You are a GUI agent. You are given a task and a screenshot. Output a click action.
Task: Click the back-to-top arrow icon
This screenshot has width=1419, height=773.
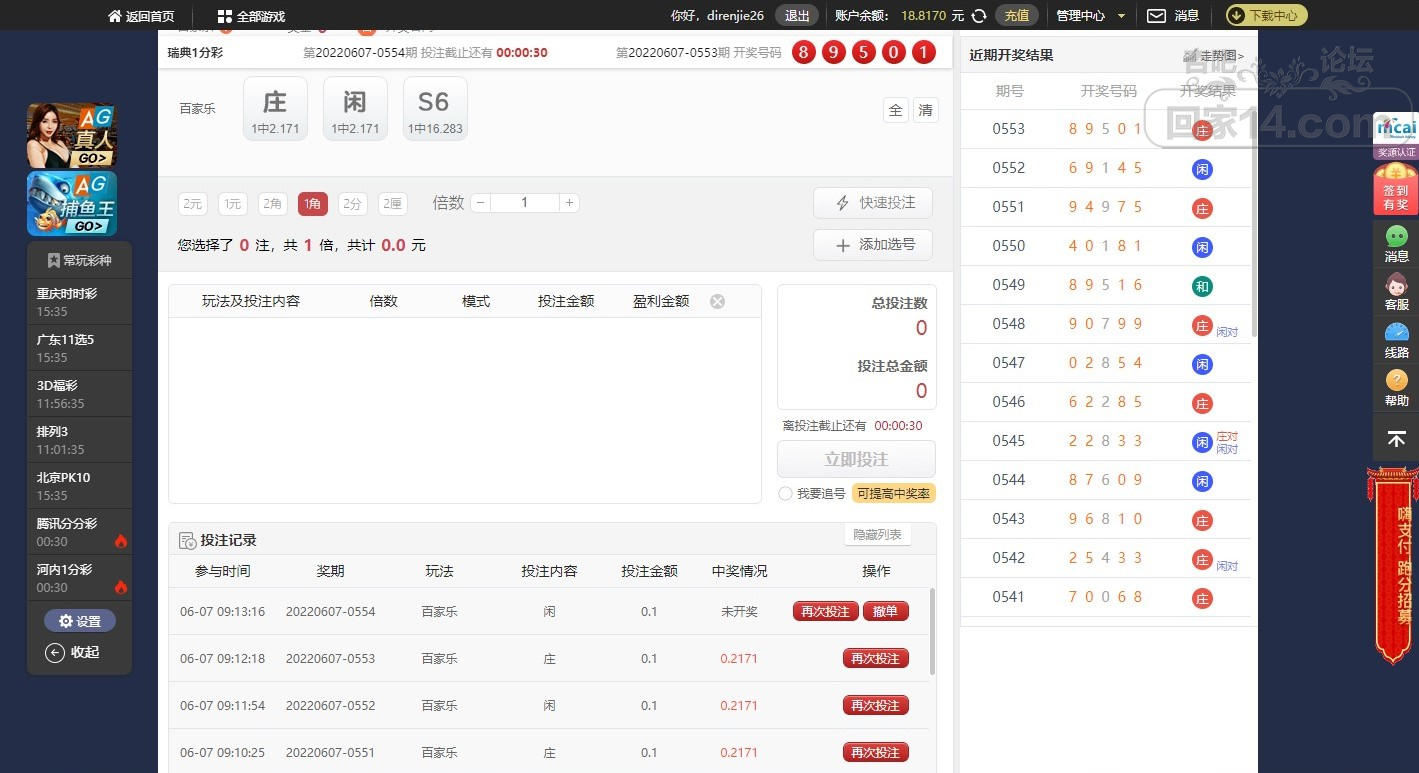1396,439
